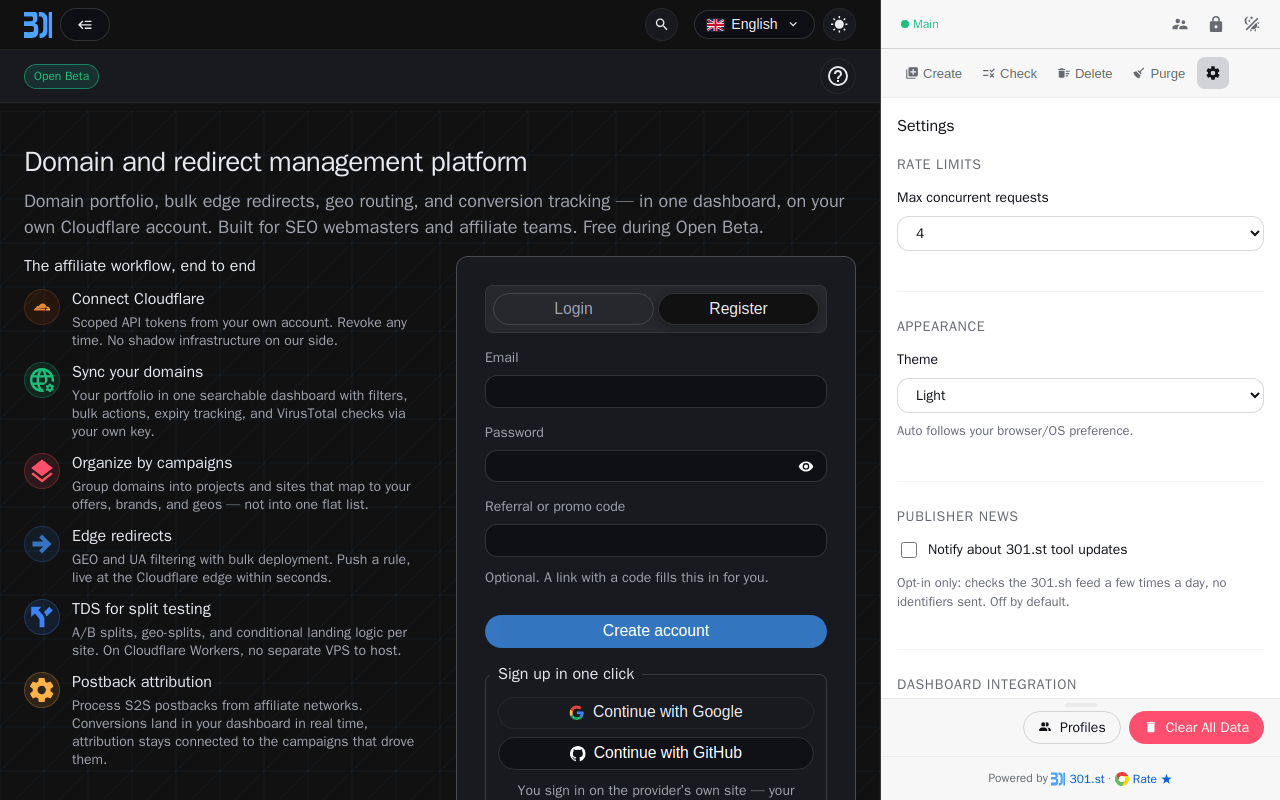Enable Notify about 301.st tool updates checkbox
Screen dimensions: 1280x800
[x=909, y=550]
